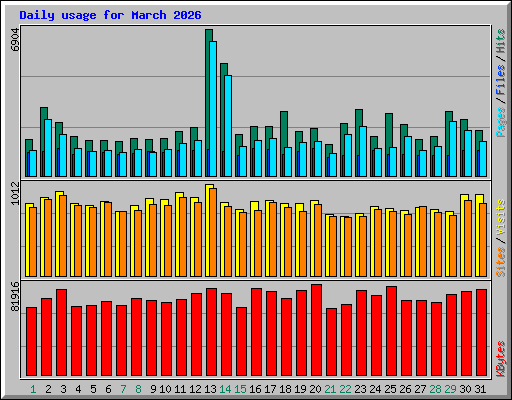
Task: Click the KBytes legend label
Action: tap(501, 359)
